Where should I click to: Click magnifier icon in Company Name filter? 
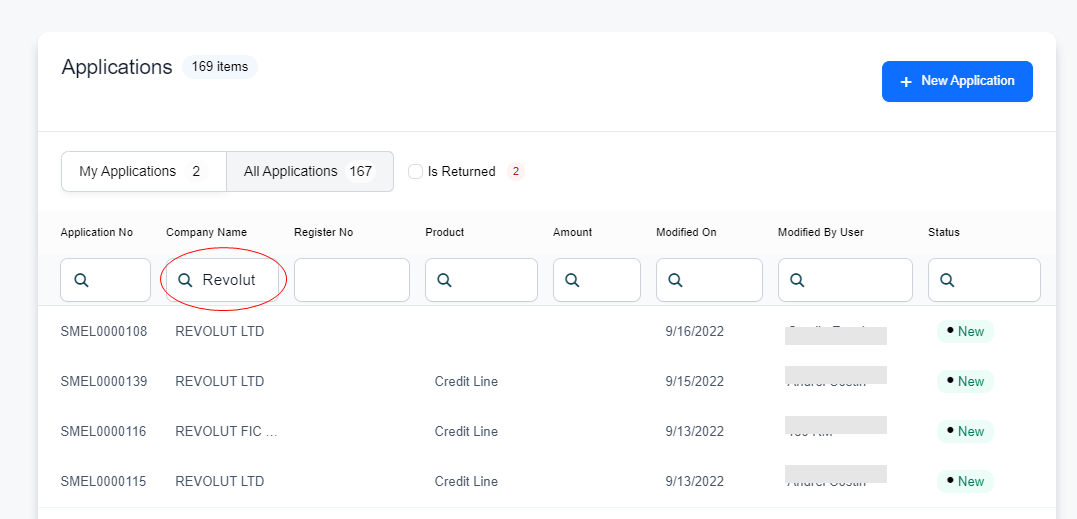[x=185, y=280]
